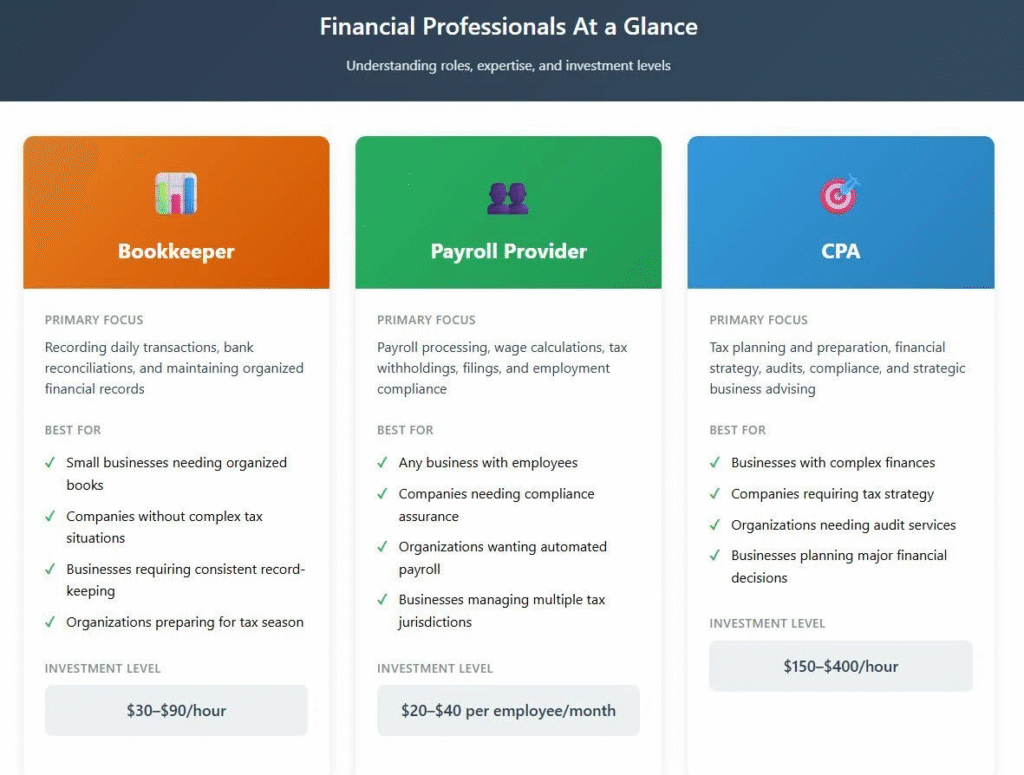Click the two-people icon above Payroll Provider
Image resolution: width=1024 pixels, height=775 pixels.
(x=508, y=197)
